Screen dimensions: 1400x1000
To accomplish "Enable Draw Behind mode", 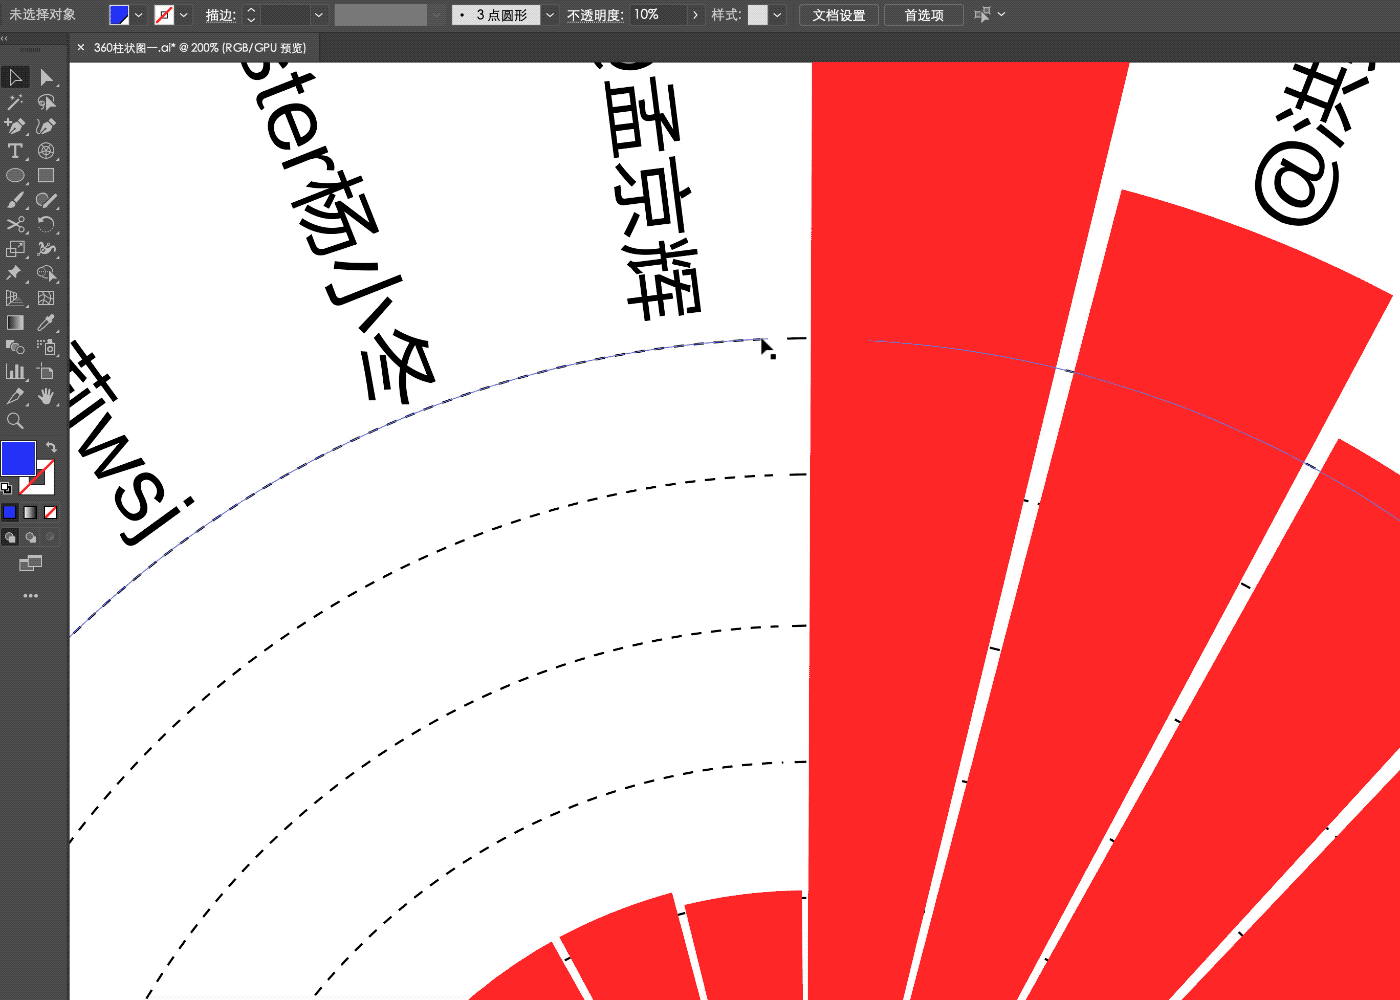I will point(30,537).
